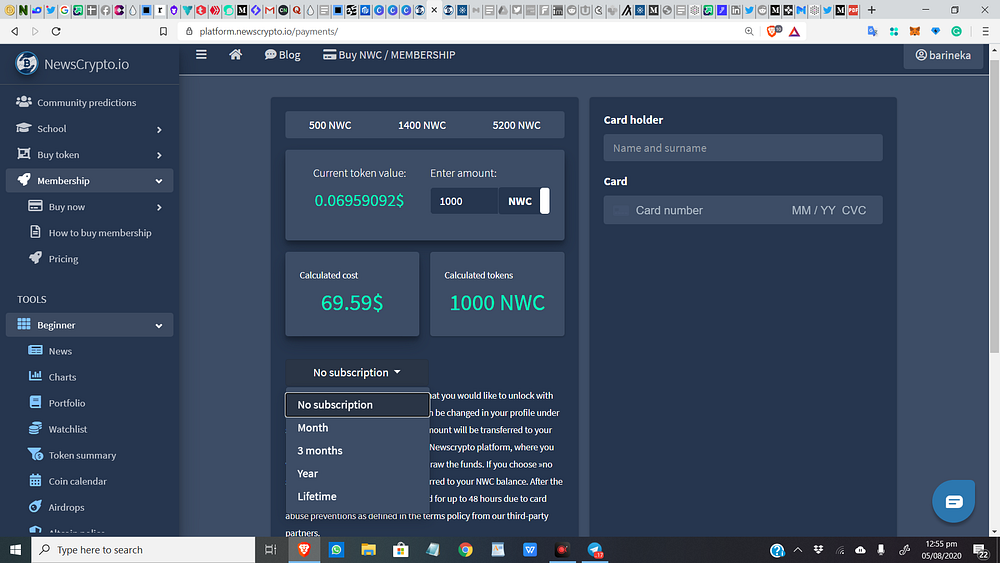Go to home via house icon
1000x563 pixels.
(235, 55)
